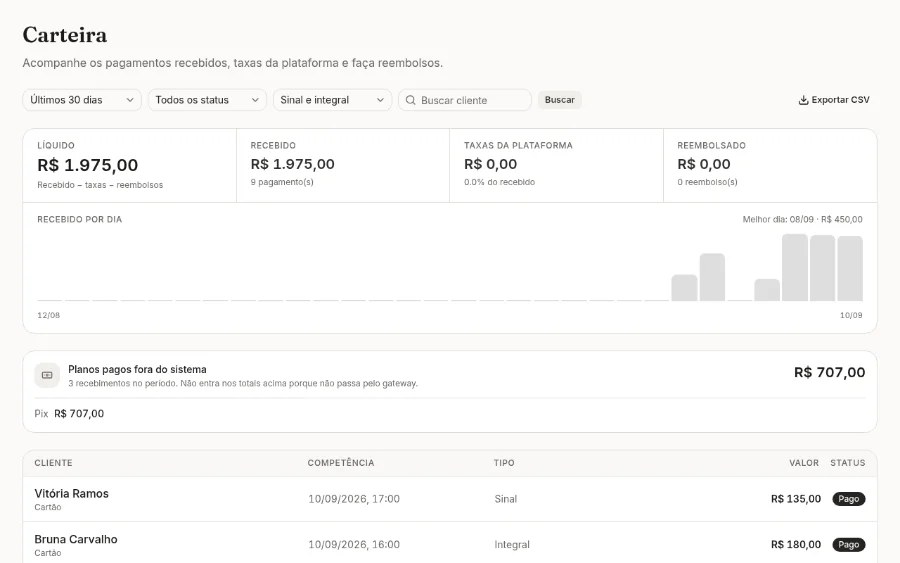Click the Sinal type for Vitória Ramos

pos(506,499)
